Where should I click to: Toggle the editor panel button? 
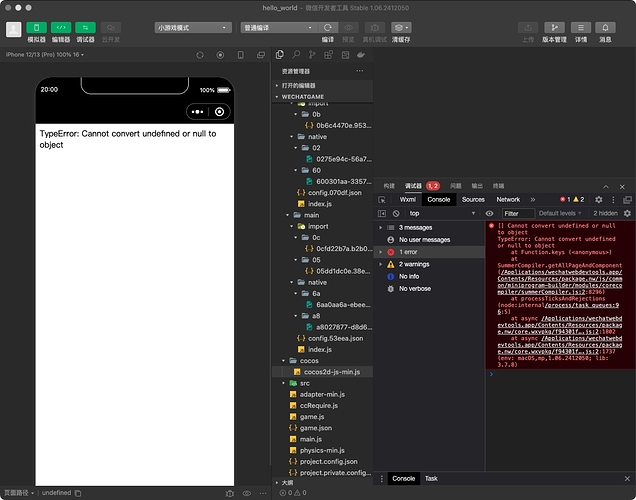tap(61, 28)
